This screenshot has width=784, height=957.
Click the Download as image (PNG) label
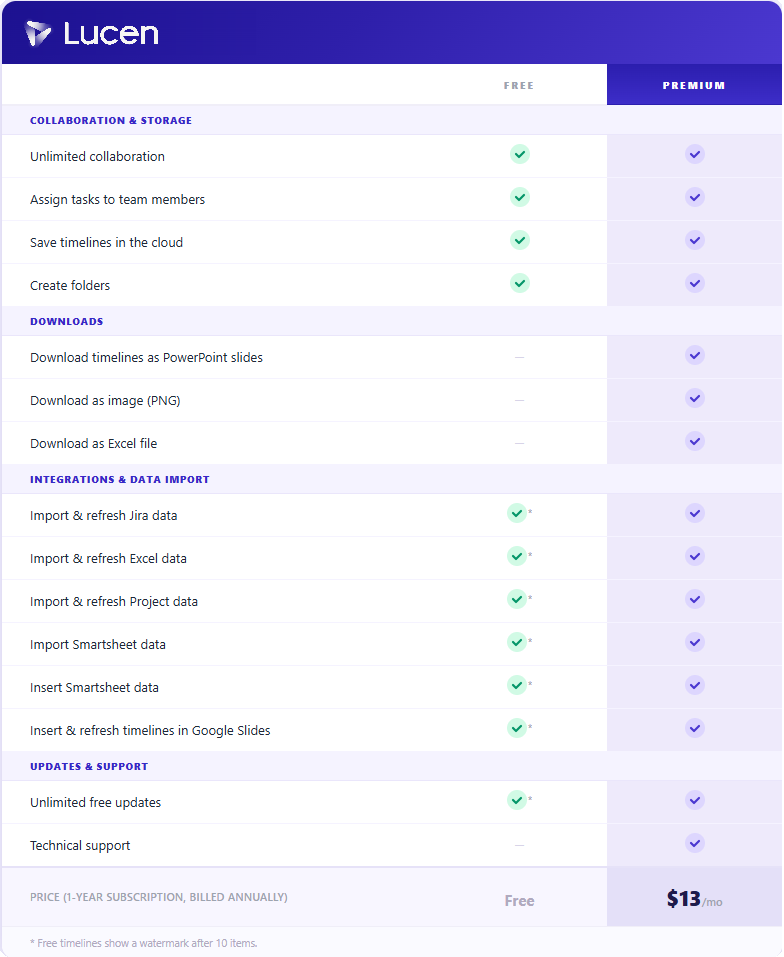coord(105,400)
